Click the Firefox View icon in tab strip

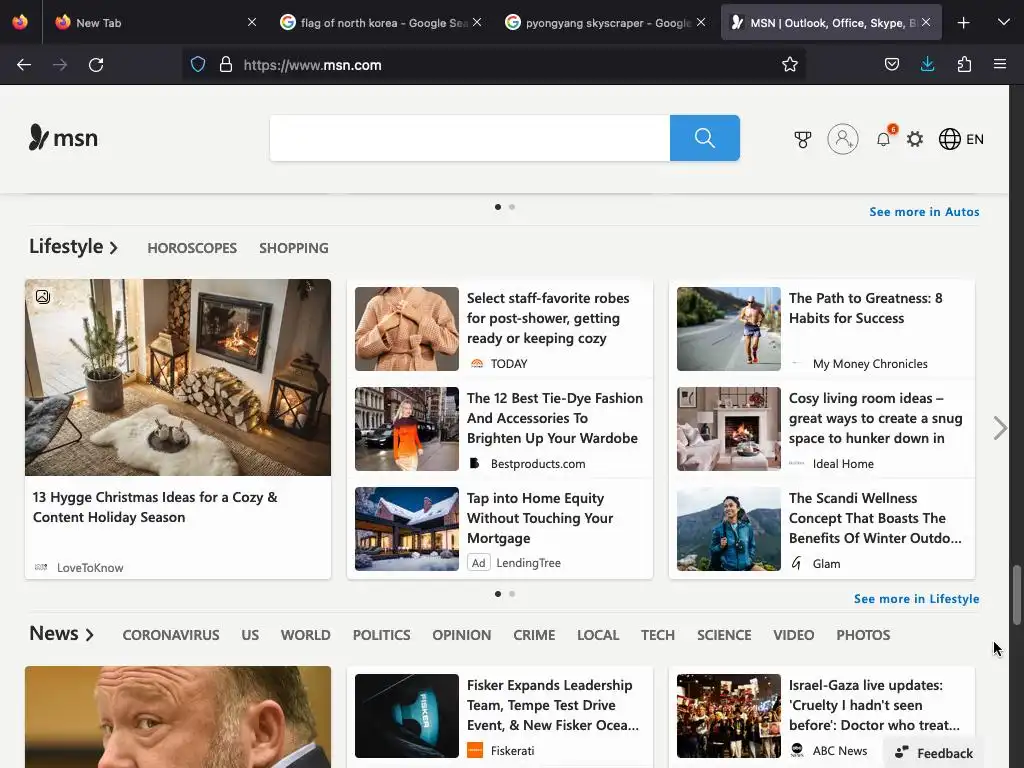20,22
